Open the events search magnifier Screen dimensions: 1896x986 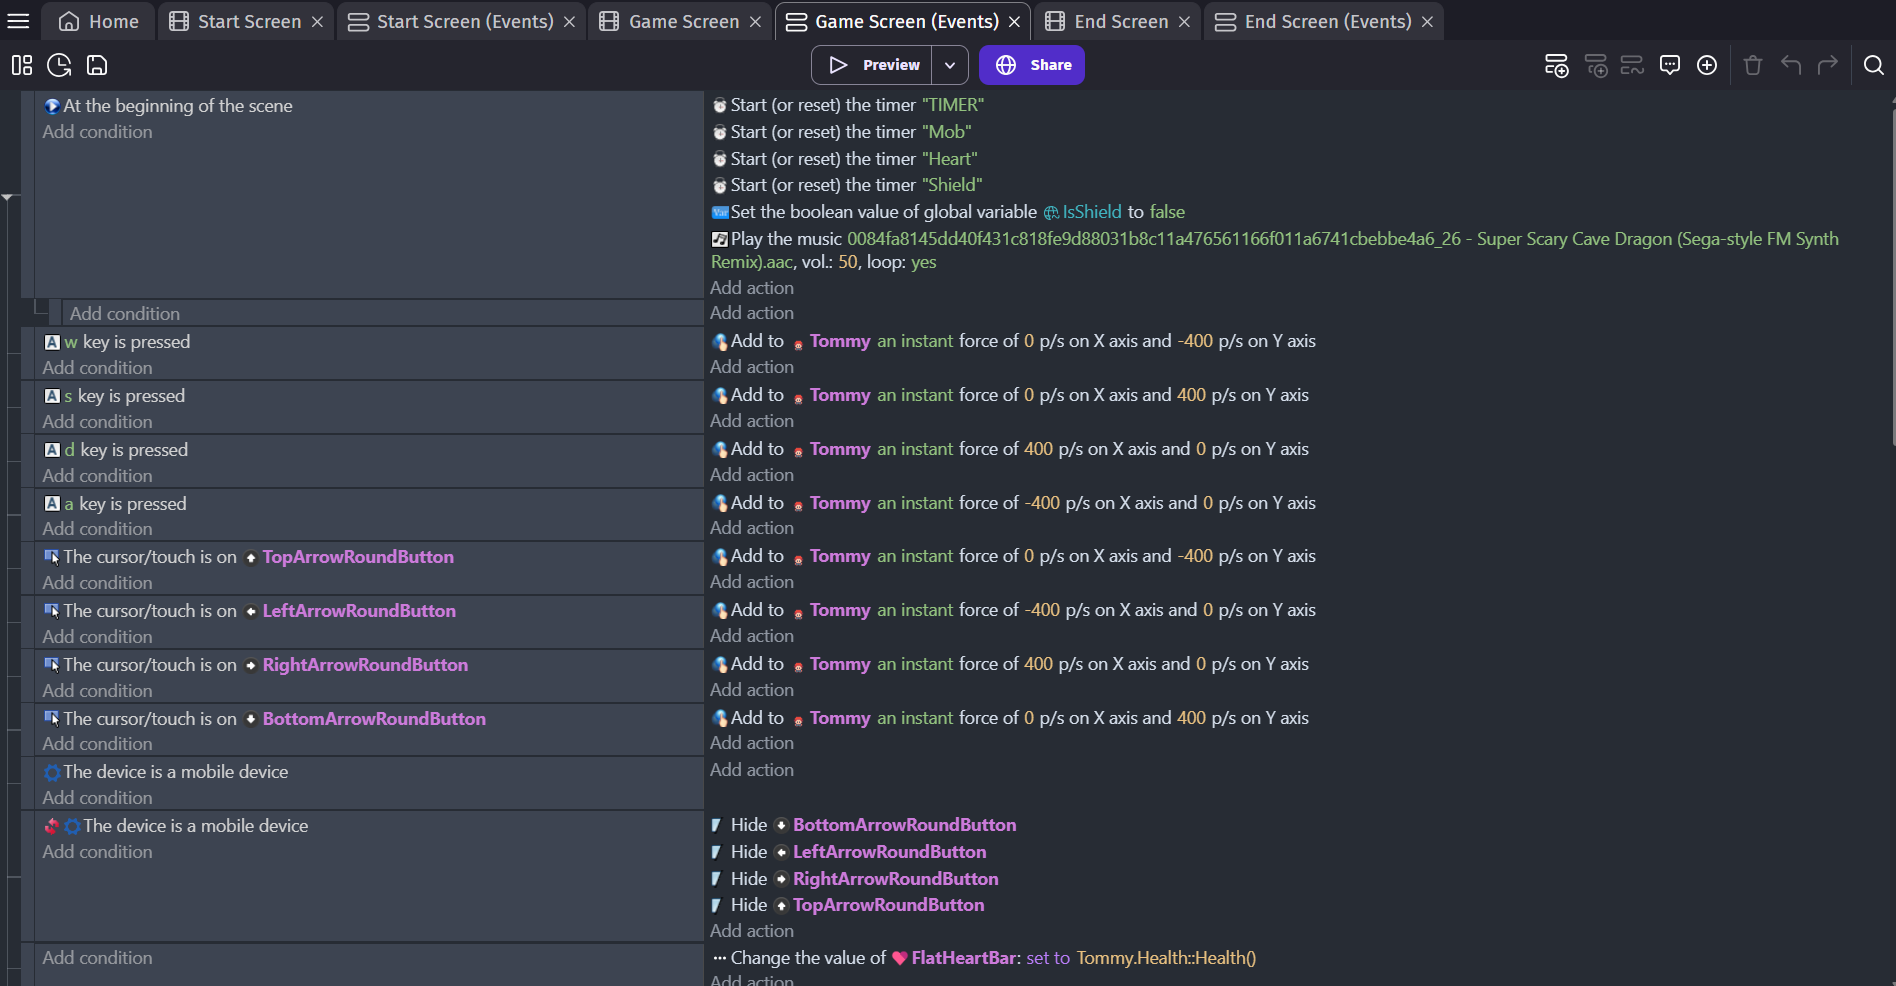(1873, 65)
